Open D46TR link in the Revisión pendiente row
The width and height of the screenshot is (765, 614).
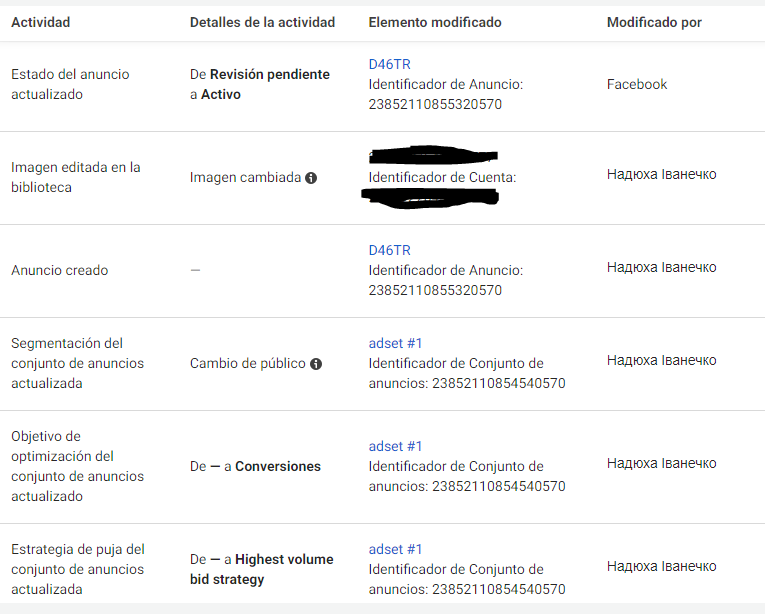pyautogui.click(x=389, y=64)
